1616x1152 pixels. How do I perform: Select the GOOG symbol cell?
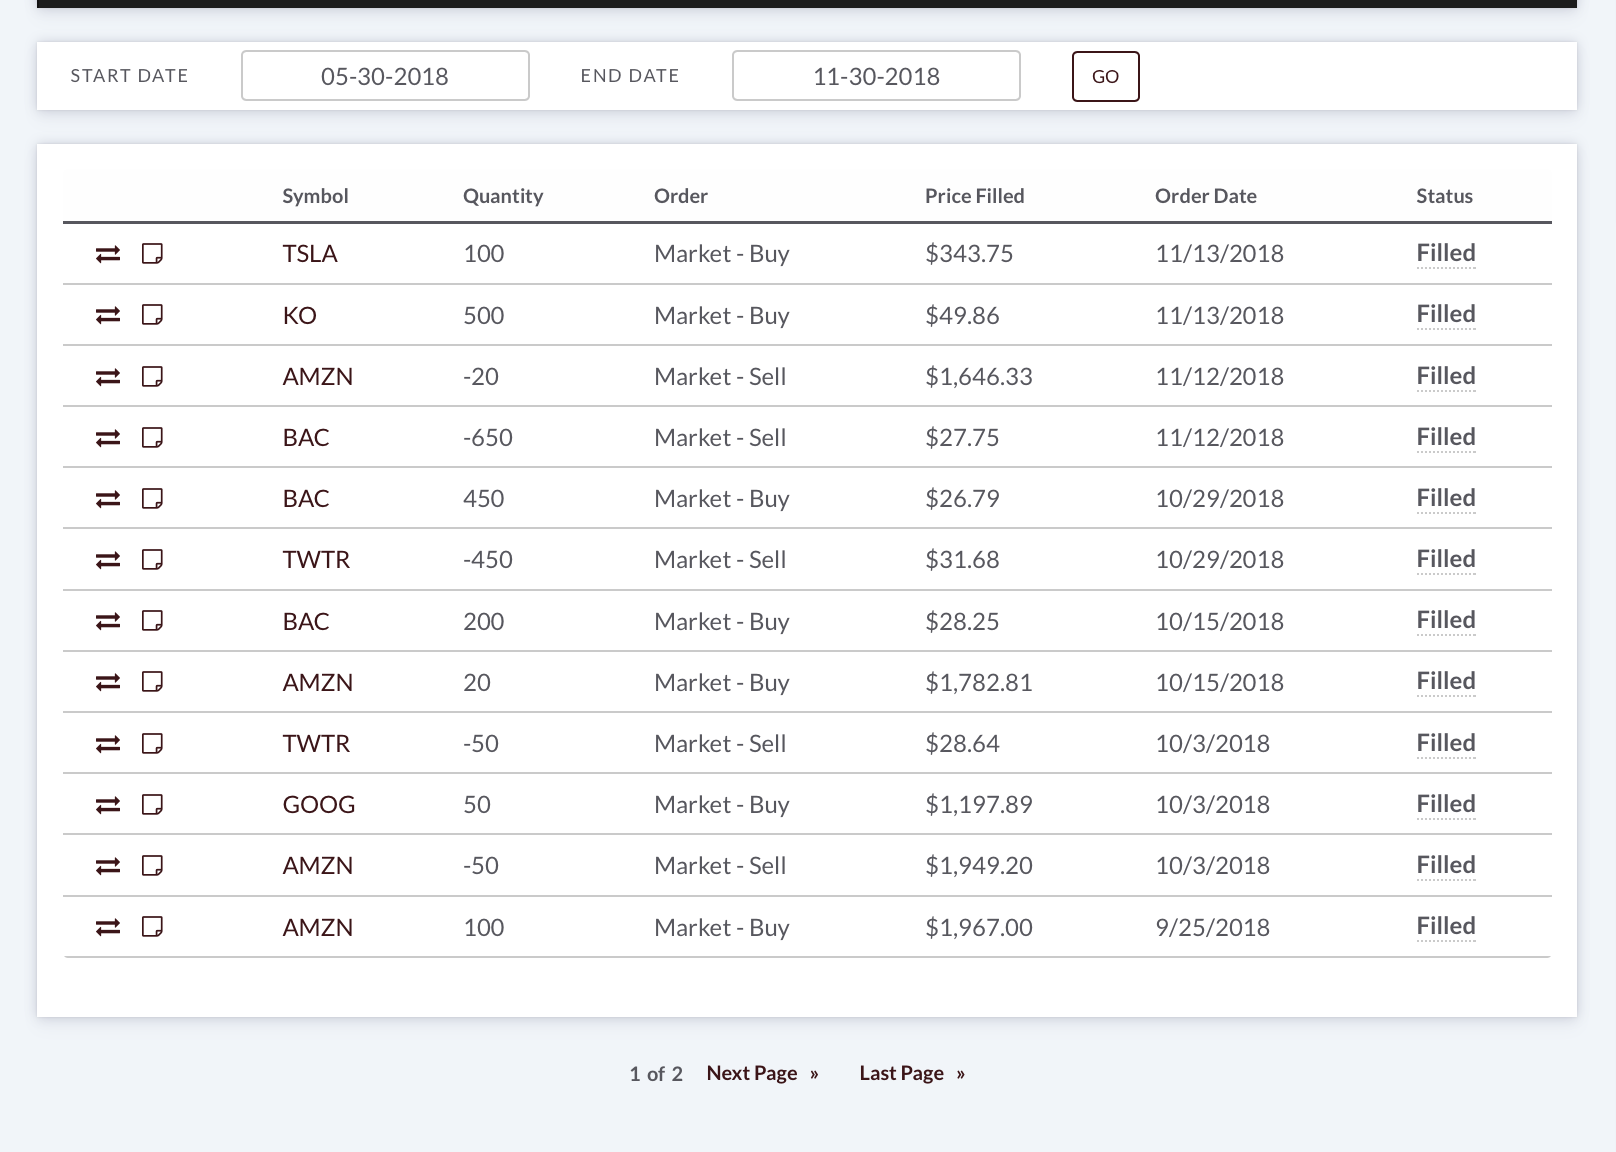[x=319, y=805]
